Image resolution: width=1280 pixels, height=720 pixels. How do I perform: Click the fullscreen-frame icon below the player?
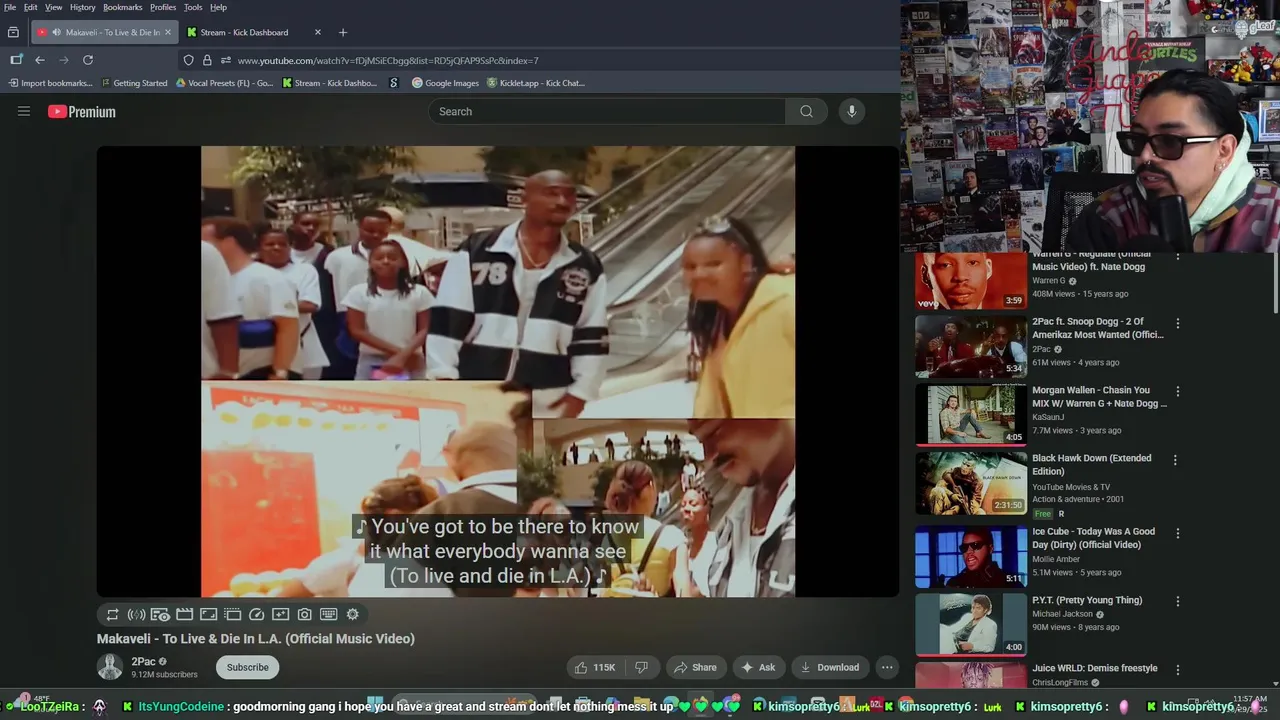click(x=208, y=615)
